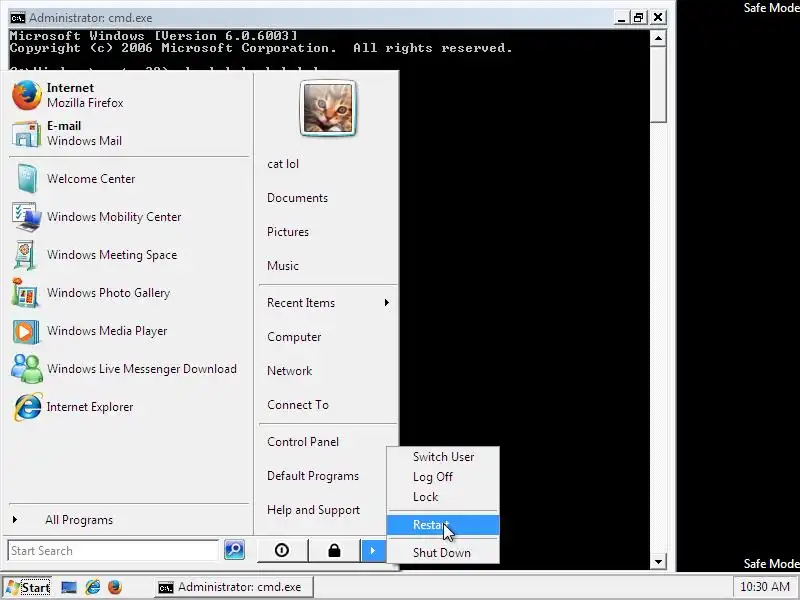Click Internet Explorer quick launch icon

[93, 587]
